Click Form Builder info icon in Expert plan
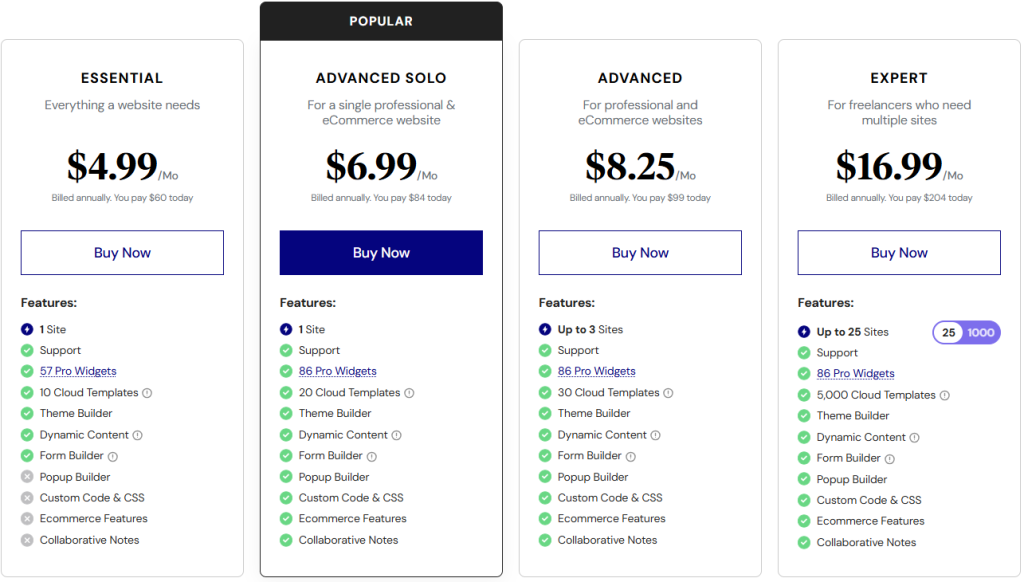1024x582 pixels. 889,459
